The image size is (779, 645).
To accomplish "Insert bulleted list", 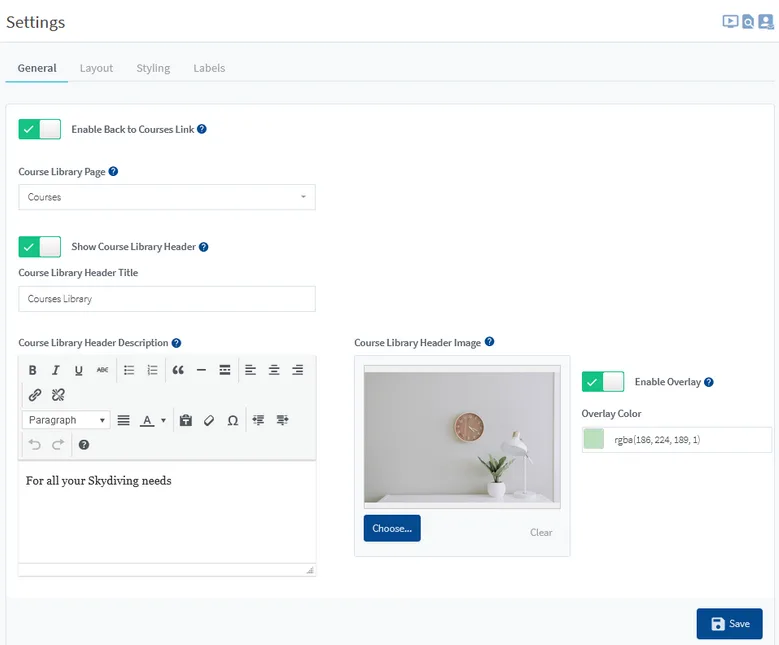I will [129, 370].
